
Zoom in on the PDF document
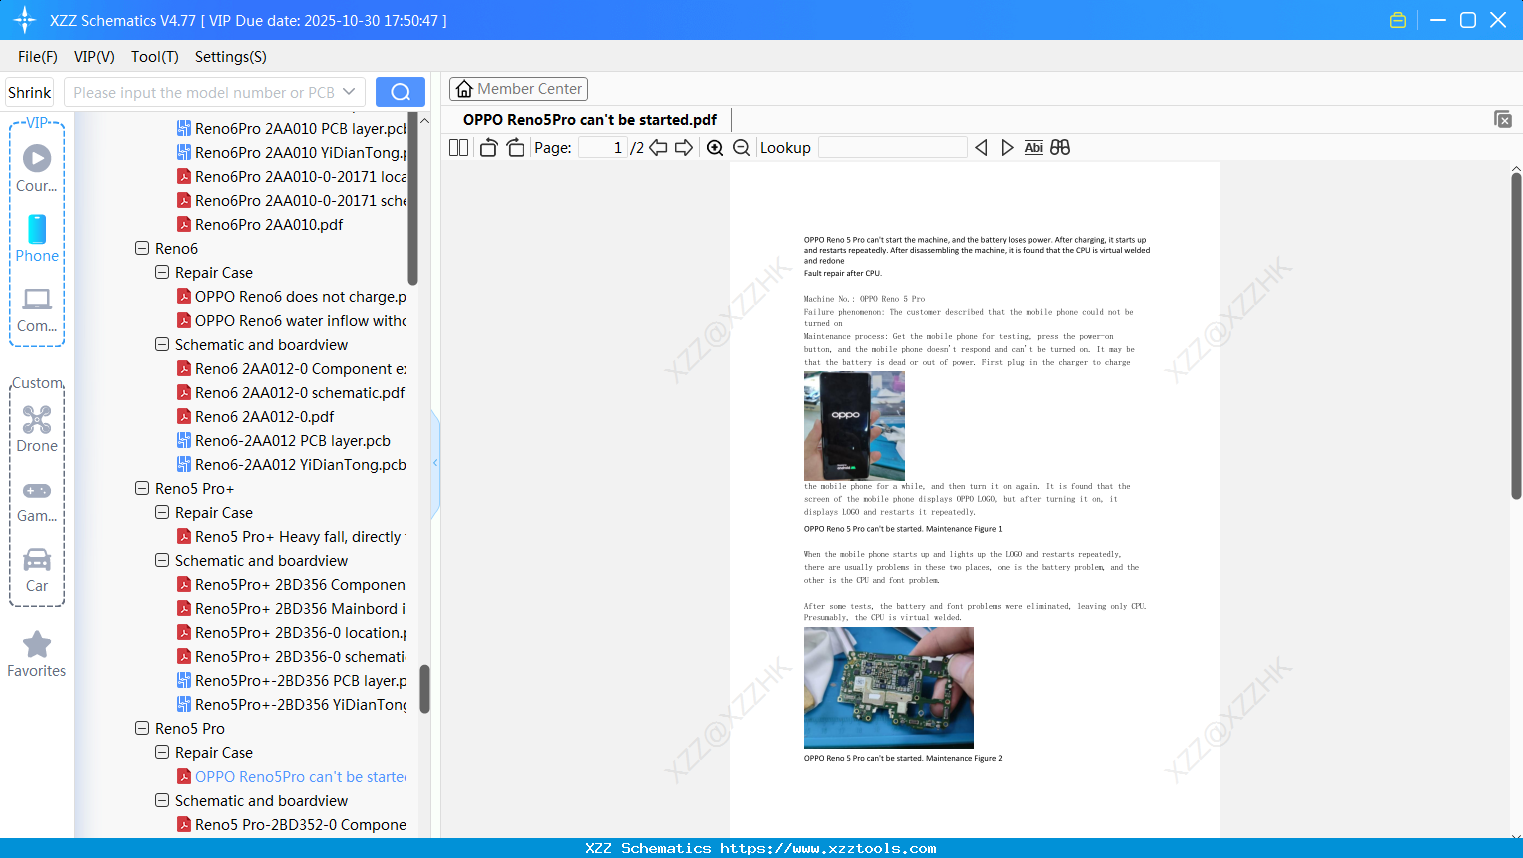click(715, 148)
